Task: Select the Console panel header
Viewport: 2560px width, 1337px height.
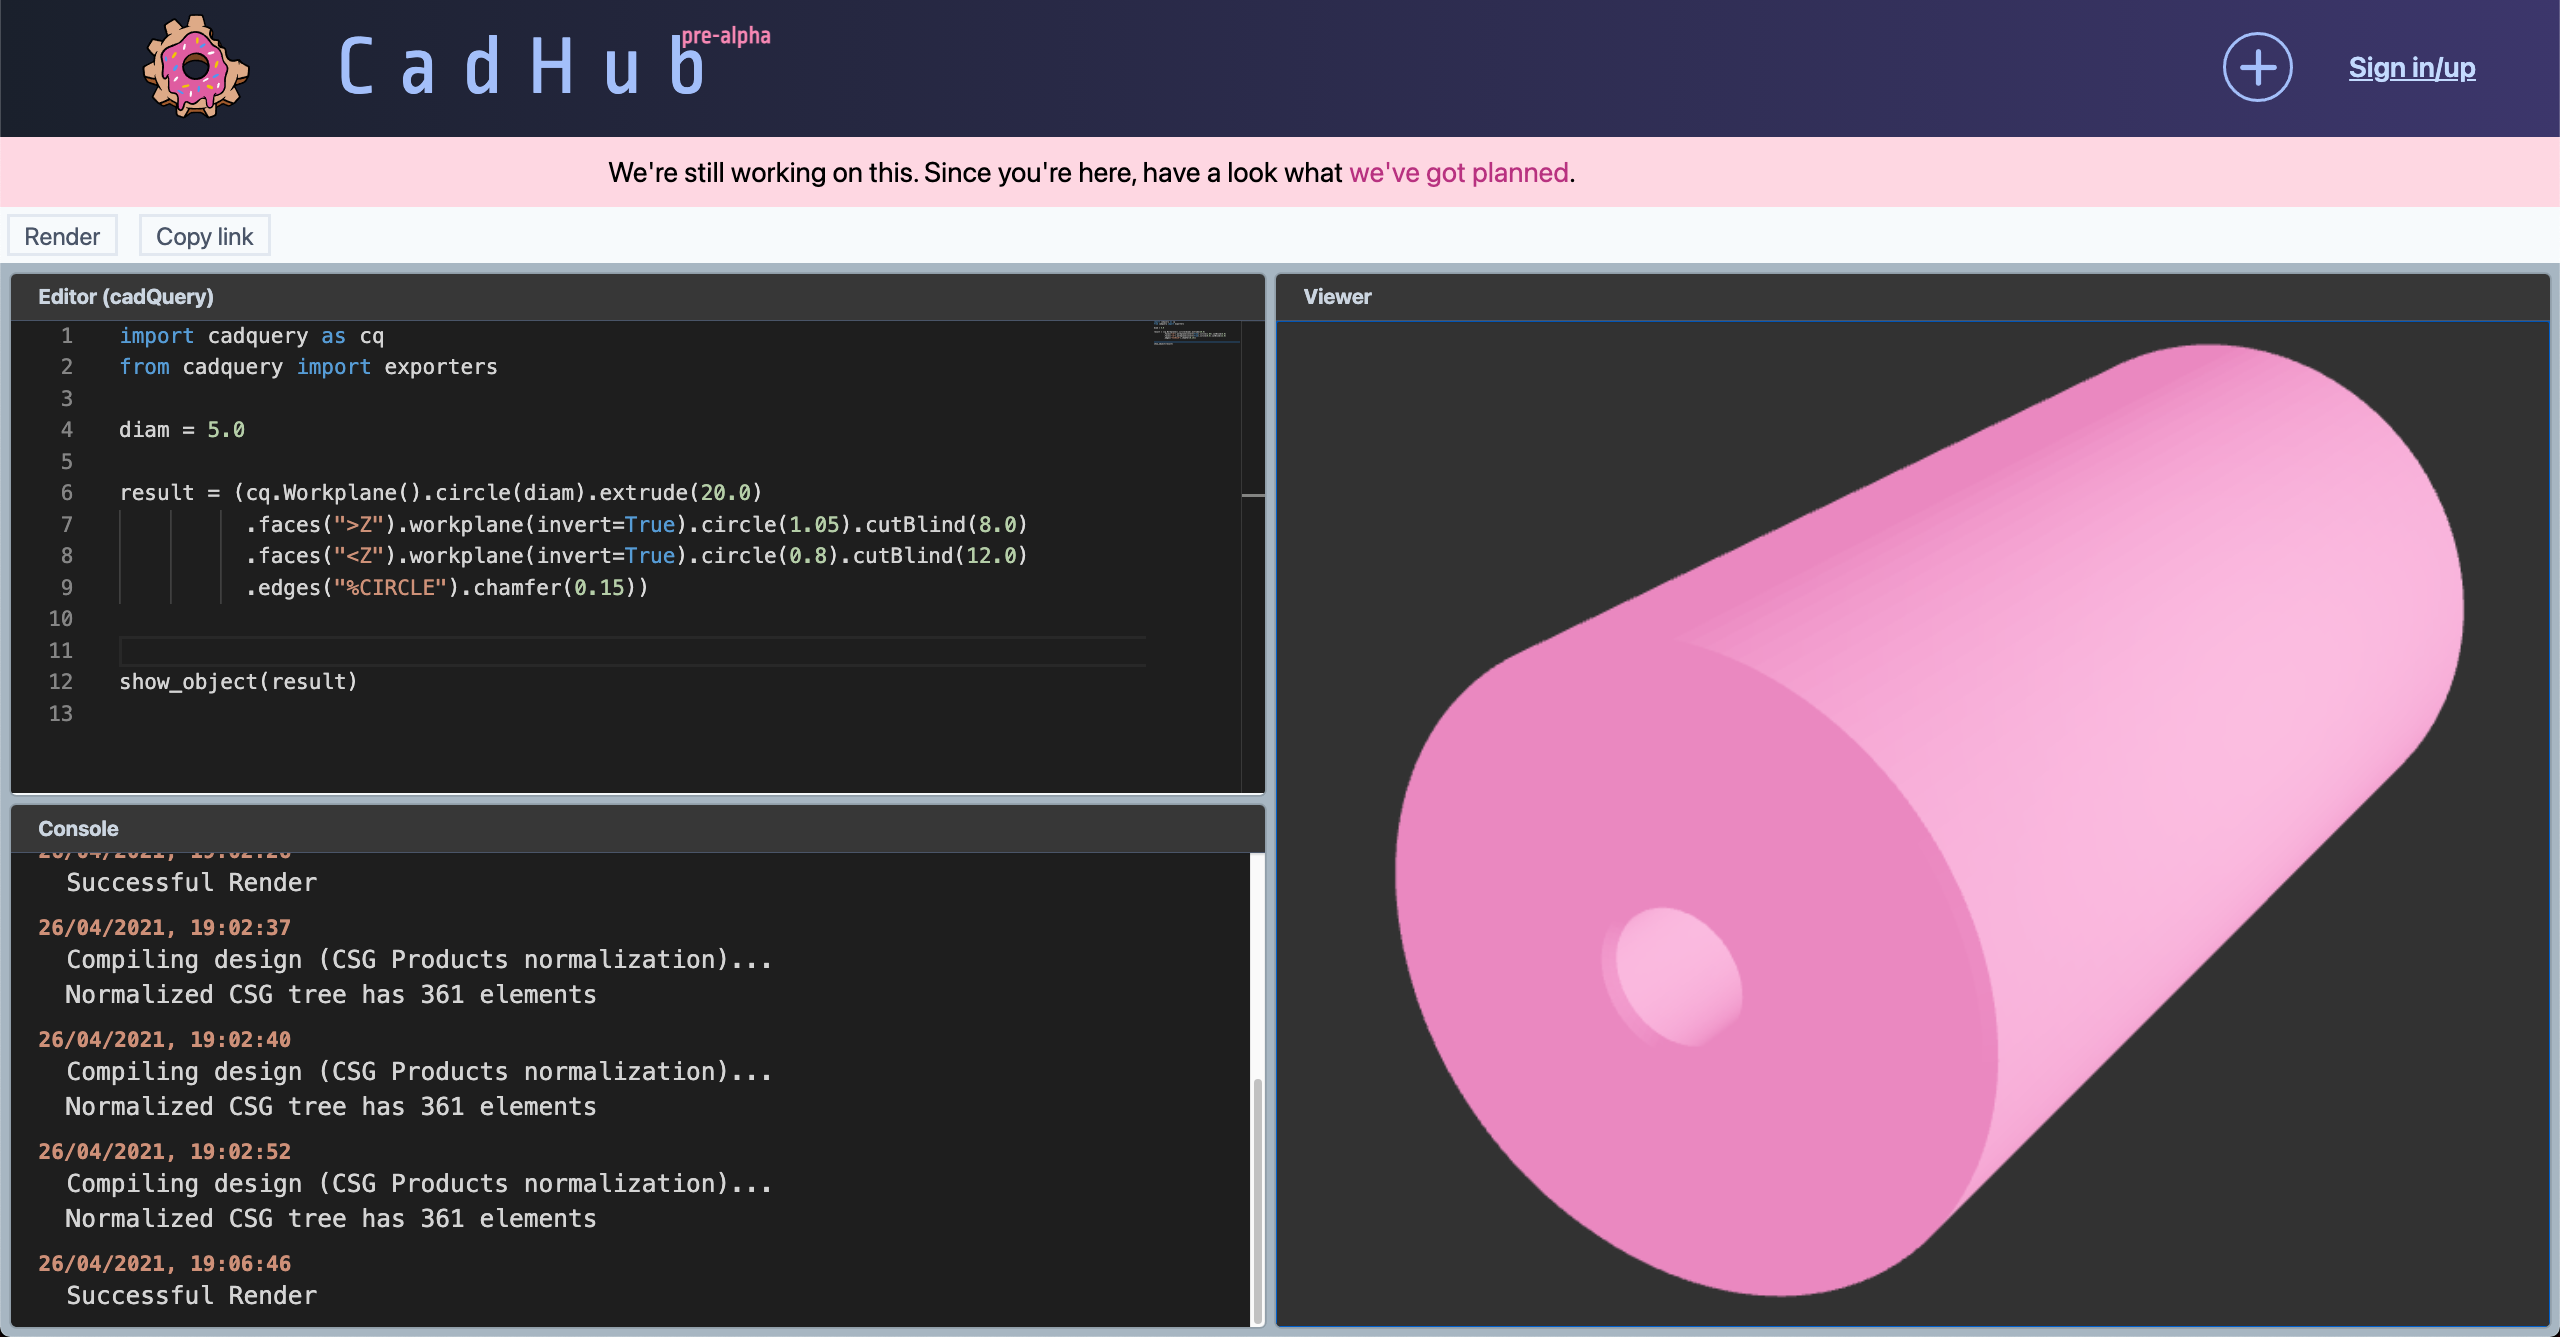Action: [x=78, y=828]
